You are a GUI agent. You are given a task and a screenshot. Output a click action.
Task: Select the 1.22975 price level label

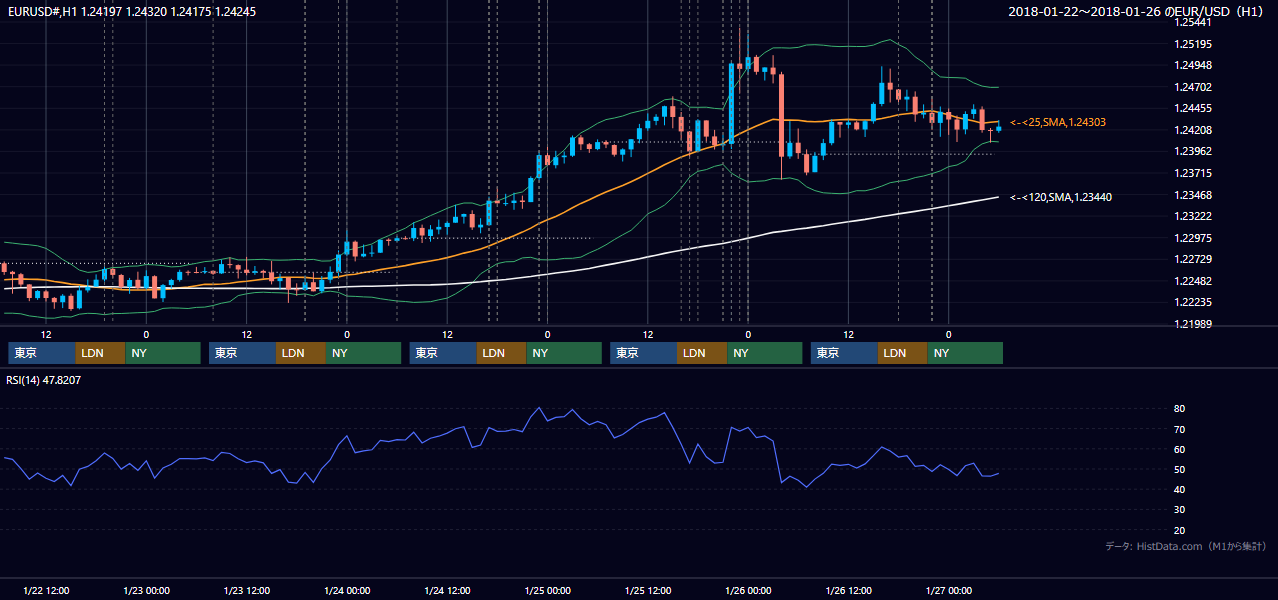(1193, 238)
